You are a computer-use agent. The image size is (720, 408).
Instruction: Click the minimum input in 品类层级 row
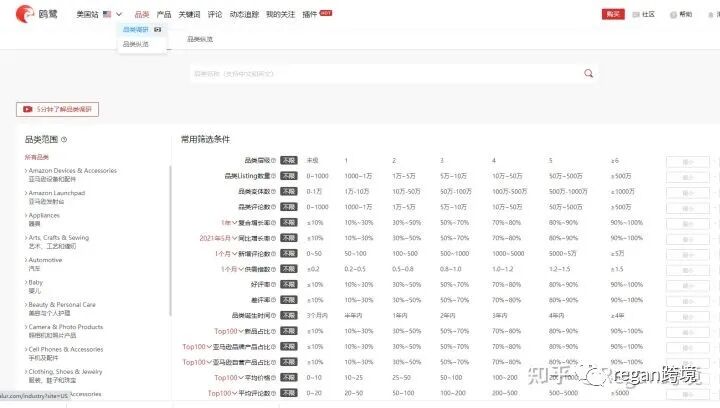click(687, 162)
